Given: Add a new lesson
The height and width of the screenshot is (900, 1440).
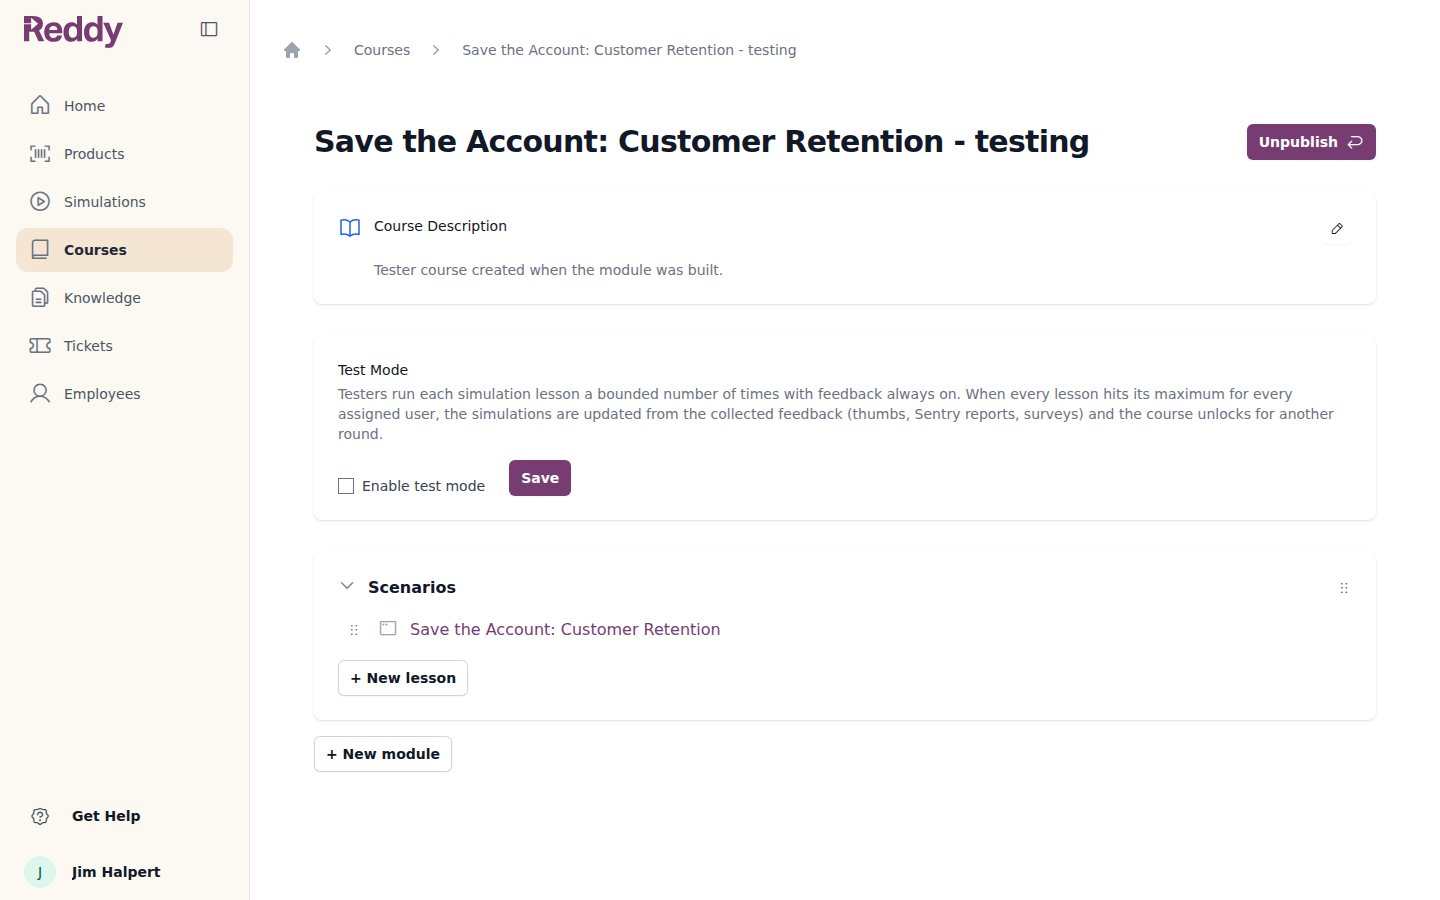Looking at the screenshot, I should coord(403,678).
